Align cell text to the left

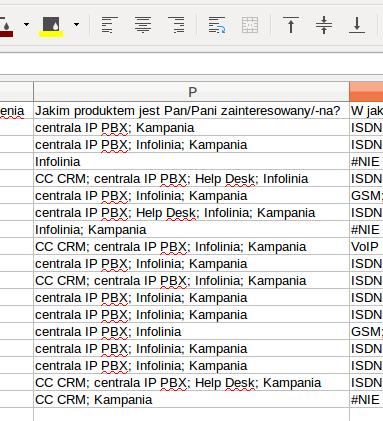point(109,25)
